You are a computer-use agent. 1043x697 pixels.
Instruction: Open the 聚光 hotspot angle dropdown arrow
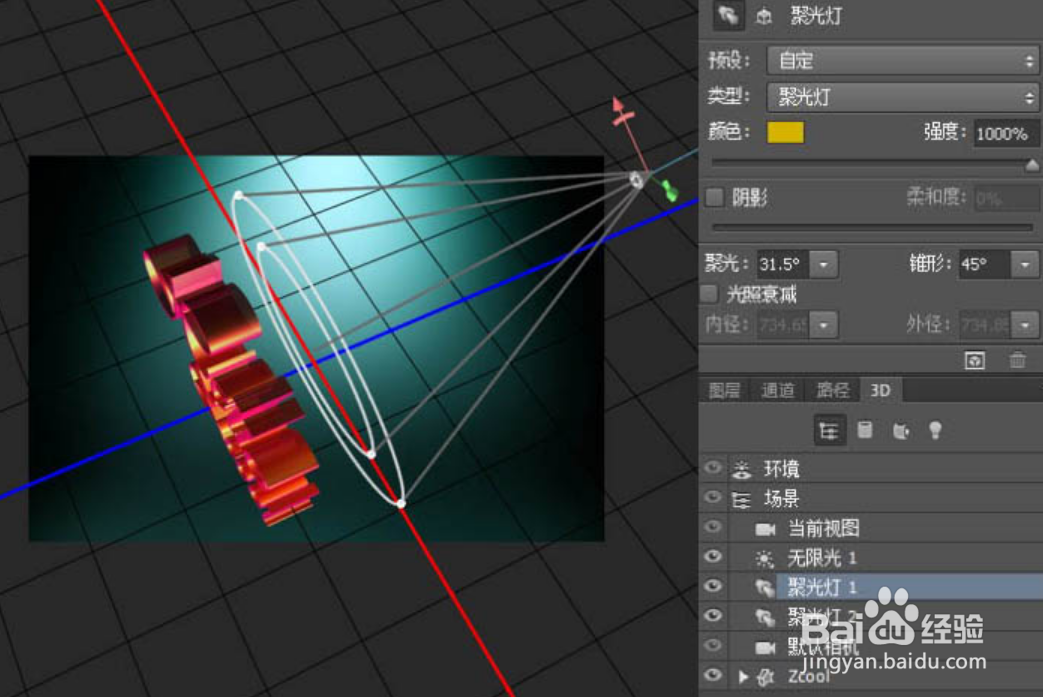(x=823, y=264)
